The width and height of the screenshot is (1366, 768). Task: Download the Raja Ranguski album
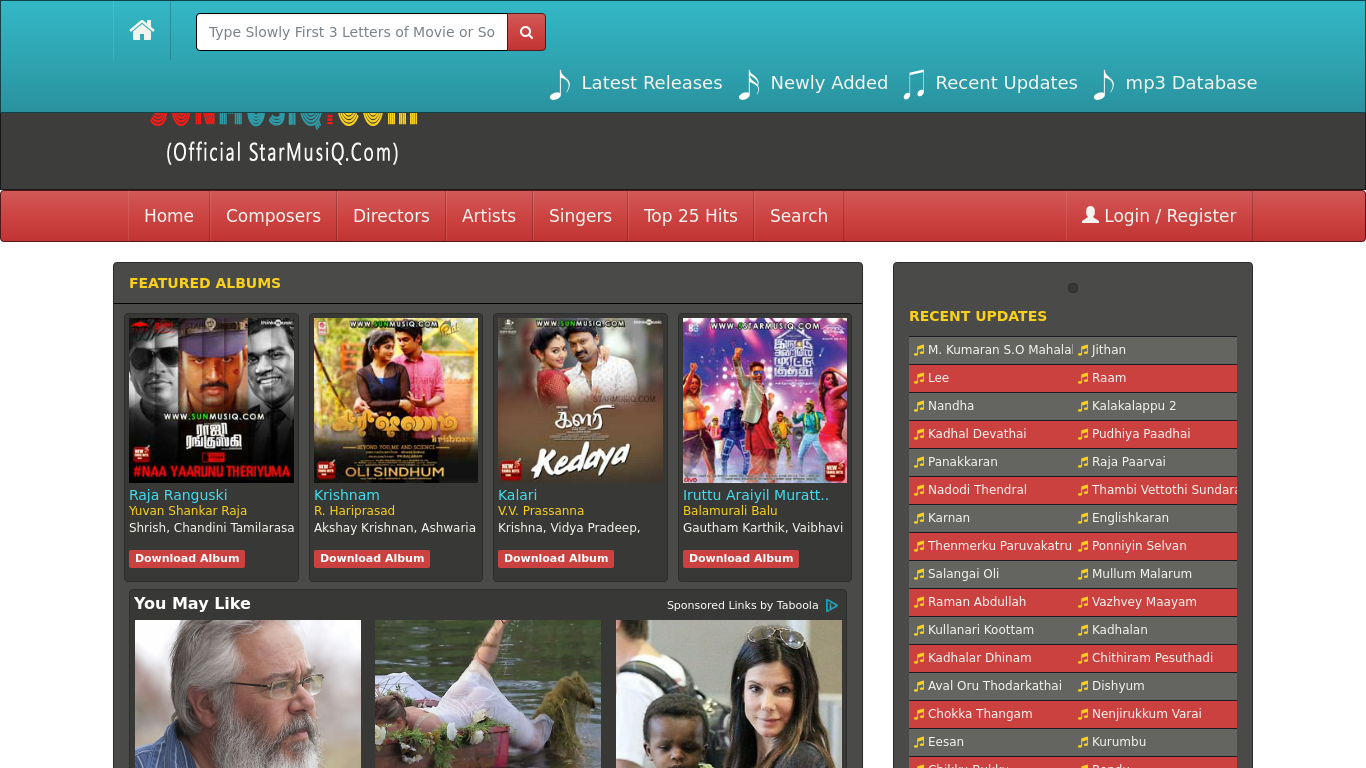click(187, 558)
